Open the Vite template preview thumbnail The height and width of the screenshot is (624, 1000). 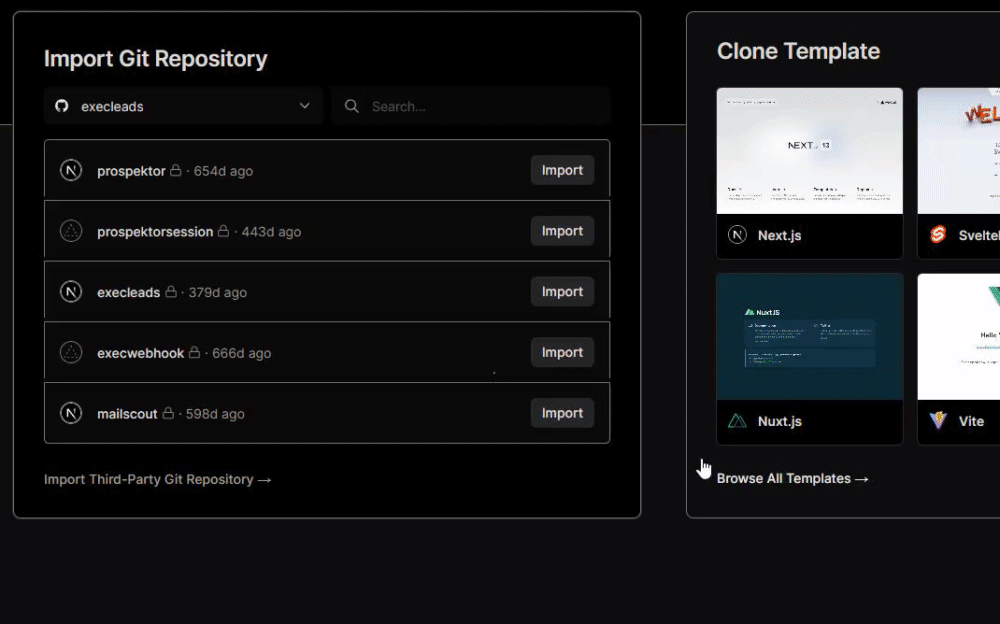point(959,337)
